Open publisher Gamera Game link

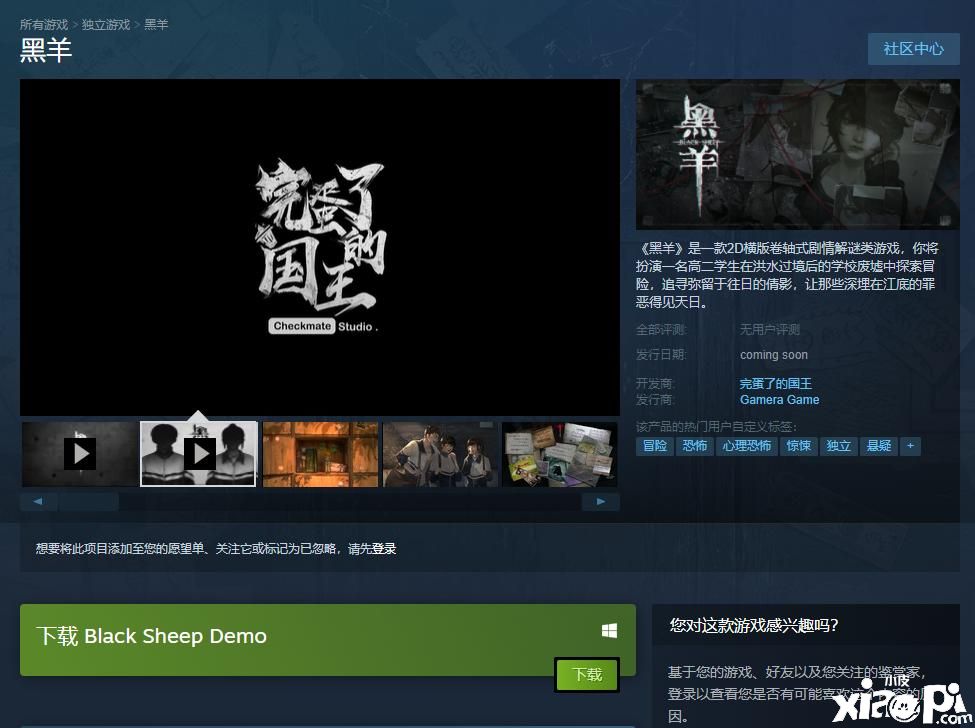click(x=779, y=400)
